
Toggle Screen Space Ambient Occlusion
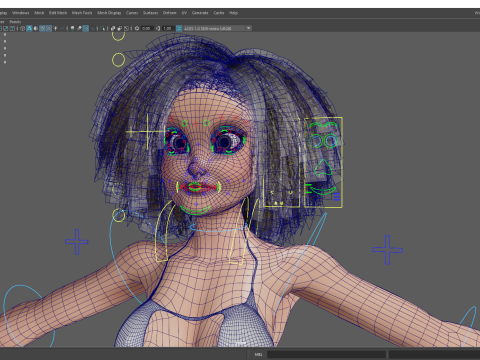(x=72, y=28)
